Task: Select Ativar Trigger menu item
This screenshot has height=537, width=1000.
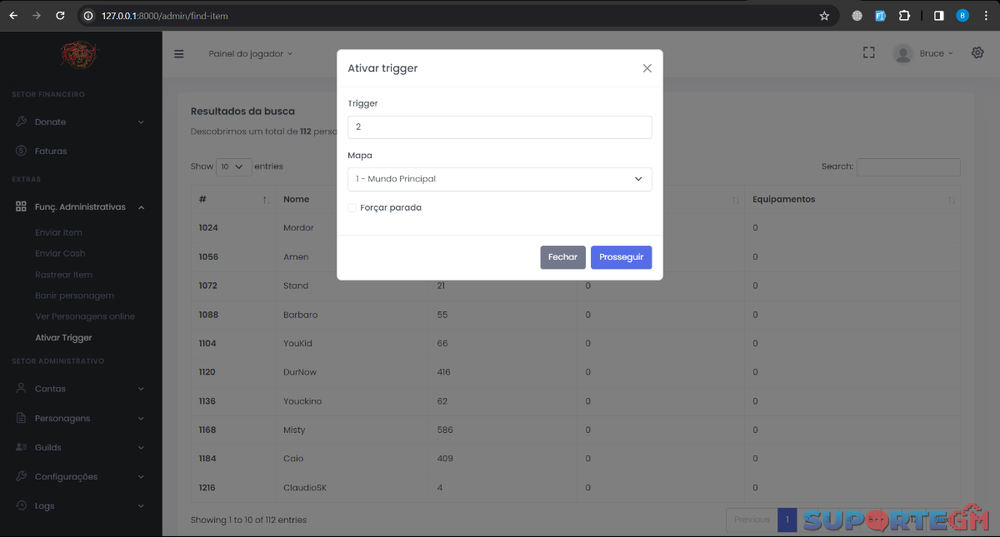Action: 63,338
